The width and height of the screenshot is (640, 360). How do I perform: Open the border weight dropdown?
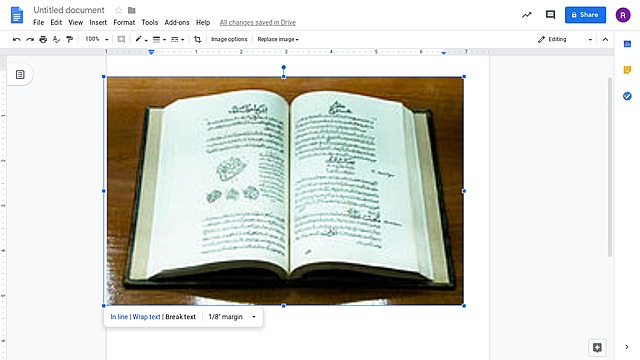159,40
